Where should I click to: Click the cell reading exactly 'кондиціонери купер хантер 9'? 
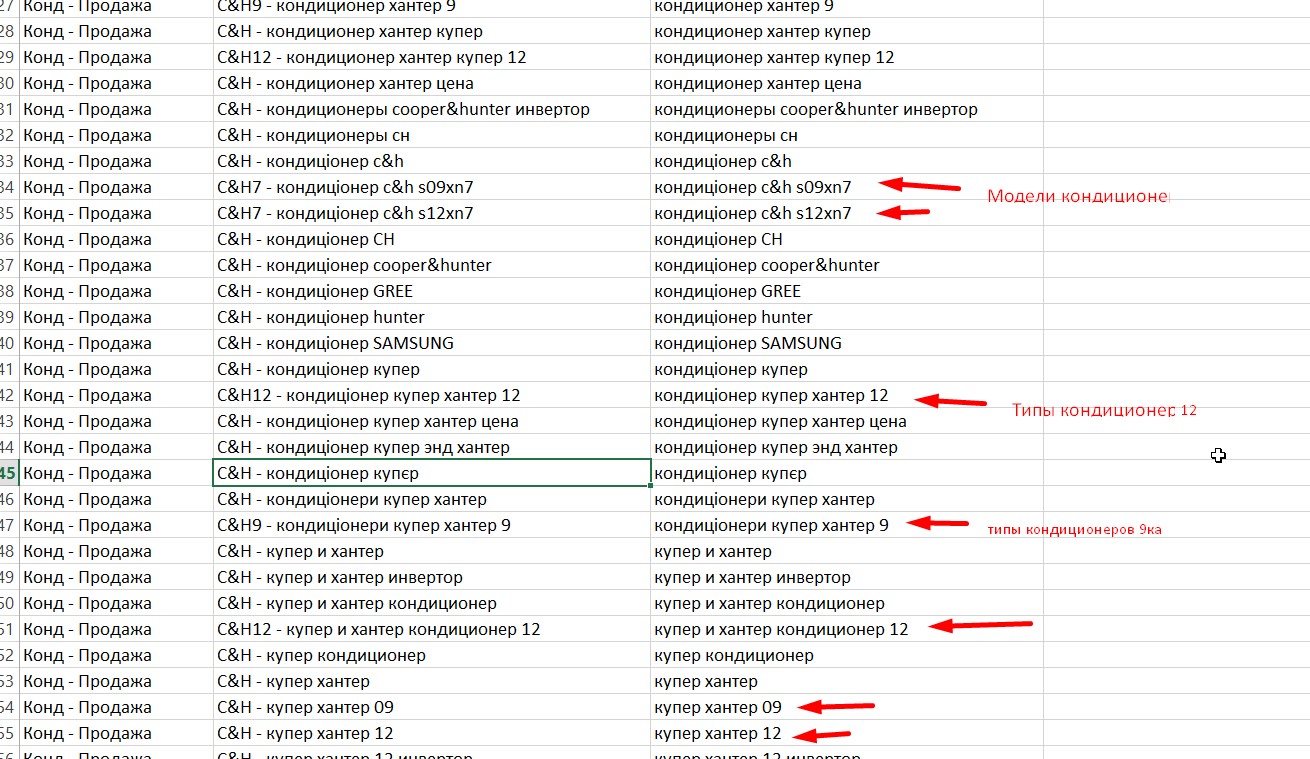[847, 525]
